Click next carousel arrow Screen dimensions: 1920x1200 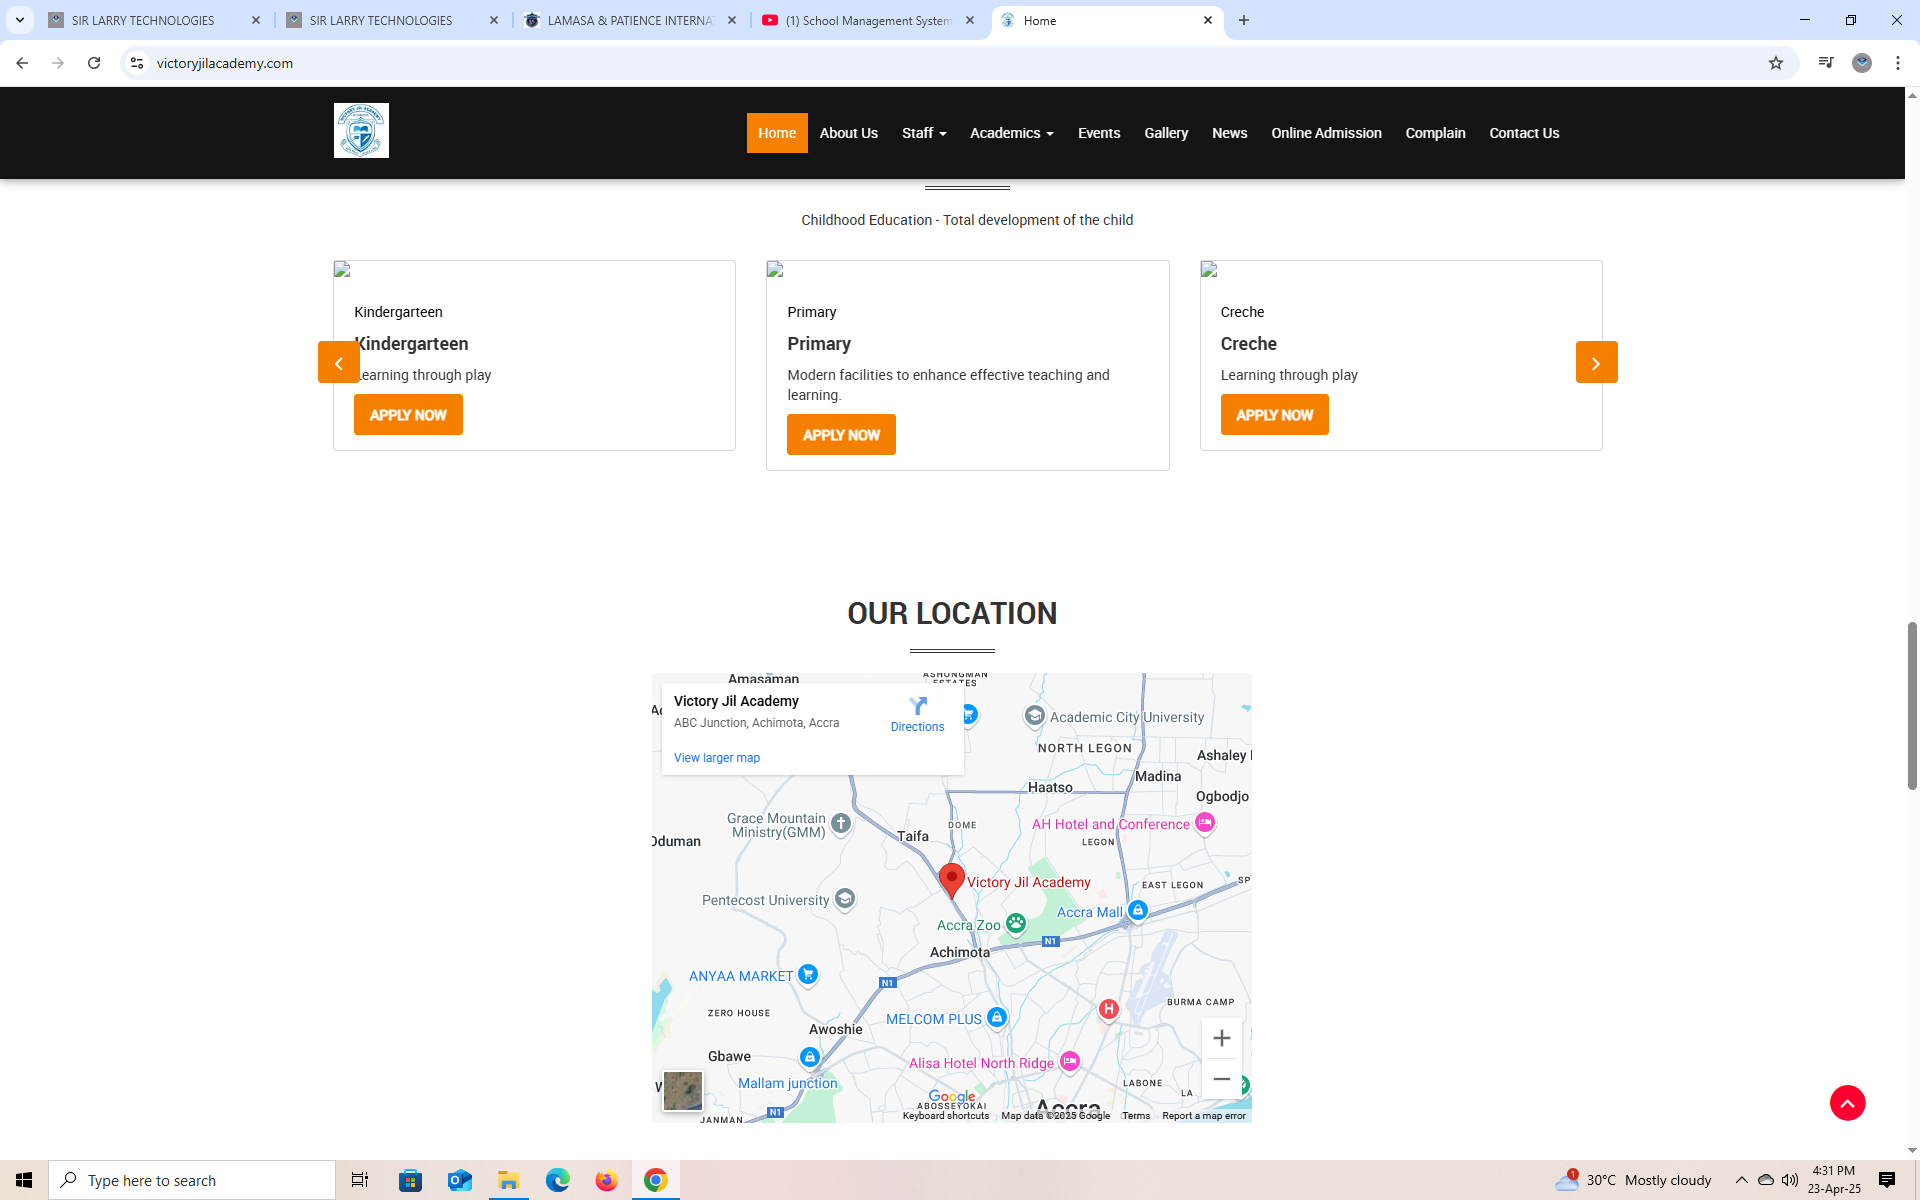(x=1596, y=363)
